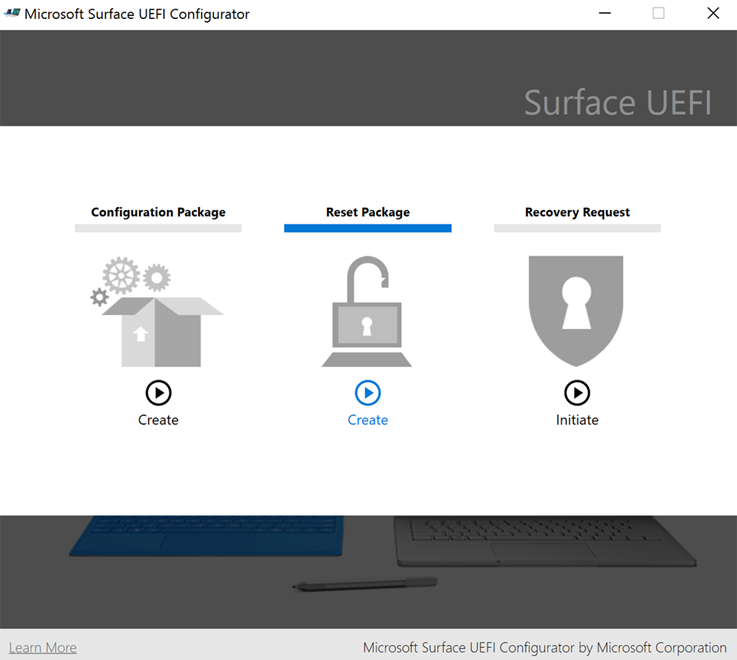The image size is (737, 660).
Task: Click the blue Create label for Reset Package
Action: 368,420
